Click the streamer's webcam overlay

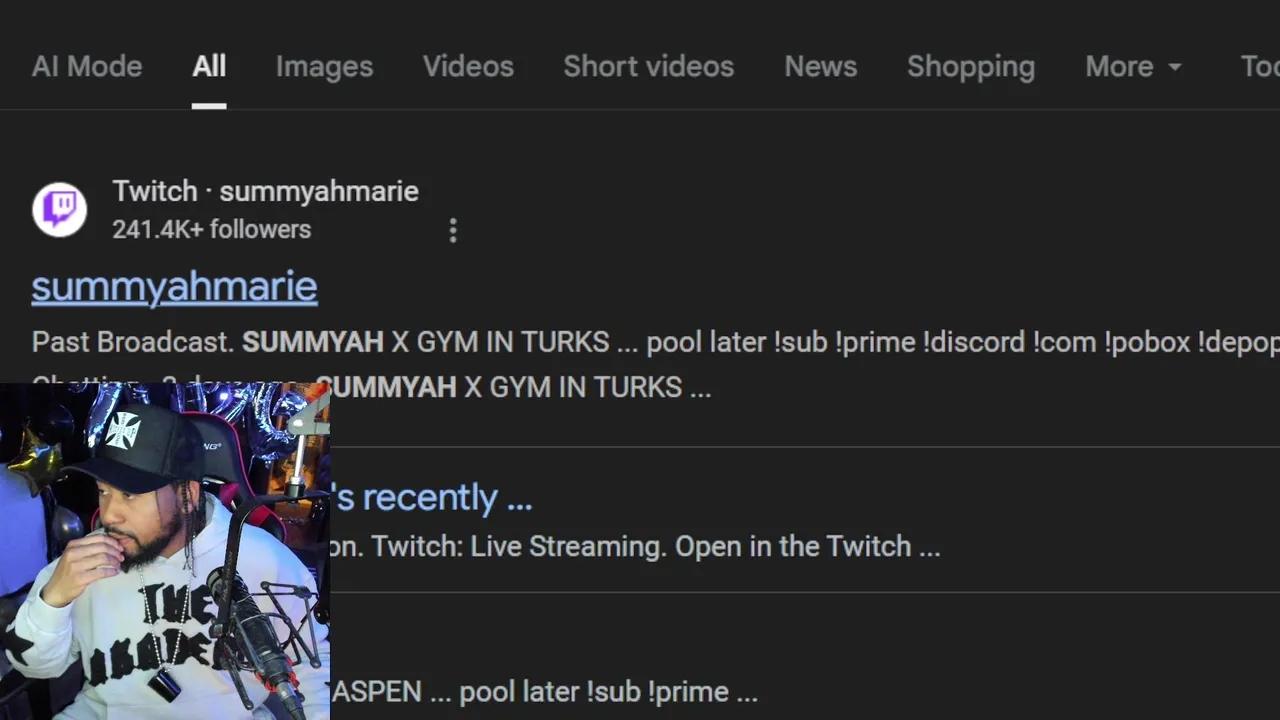[x=165, y=551]
